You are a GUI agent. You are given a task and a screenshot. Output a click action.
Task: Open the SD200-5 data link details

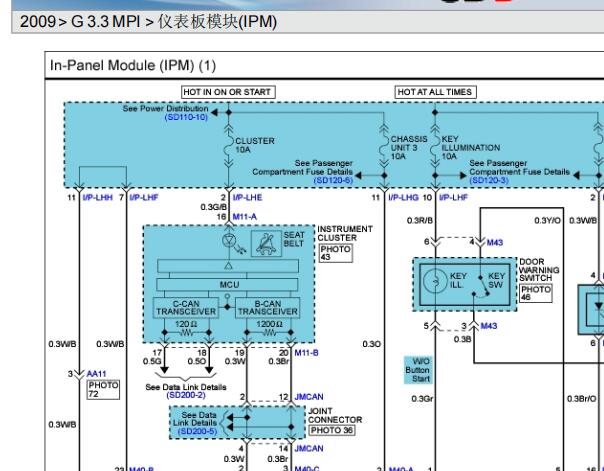pyautogui.click(x=197, y=431)
